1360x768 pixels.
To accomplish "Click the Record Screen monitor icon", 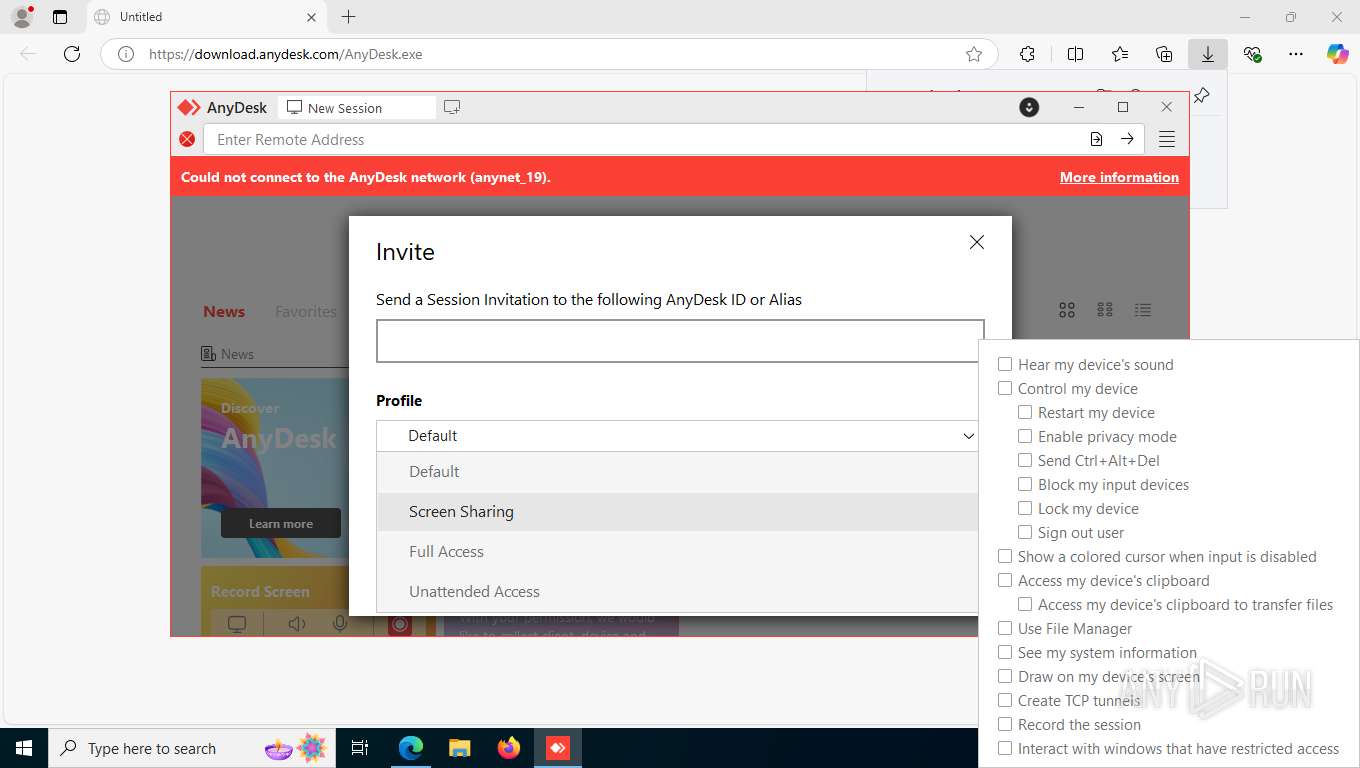I will (237, 624).
